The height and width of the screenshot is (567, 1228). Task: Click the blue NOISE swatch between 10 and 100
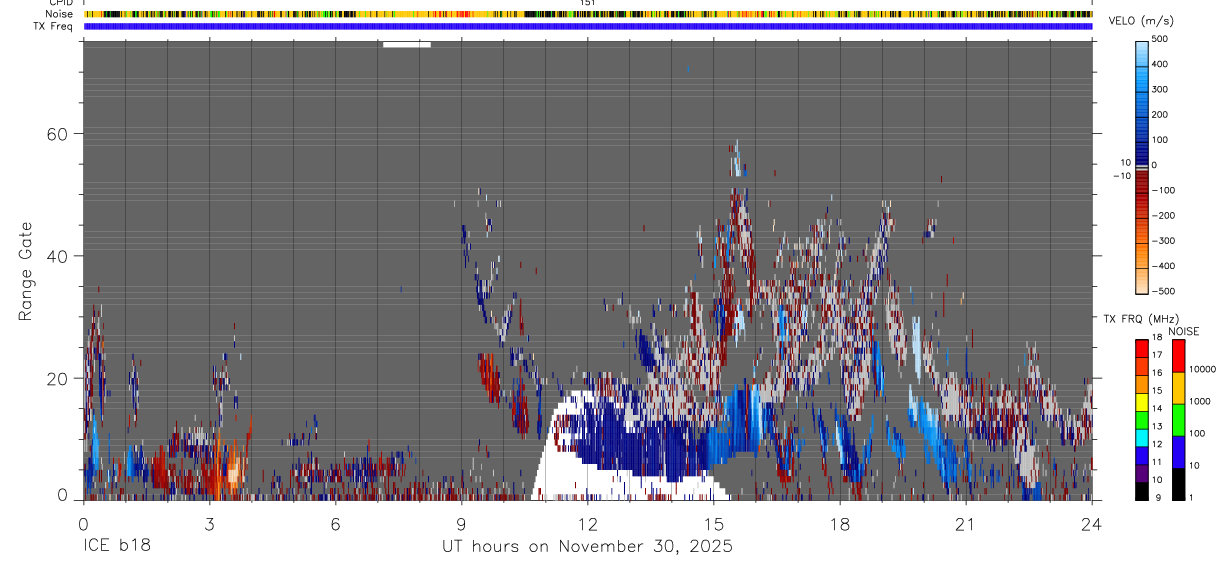click(1179, 452)
